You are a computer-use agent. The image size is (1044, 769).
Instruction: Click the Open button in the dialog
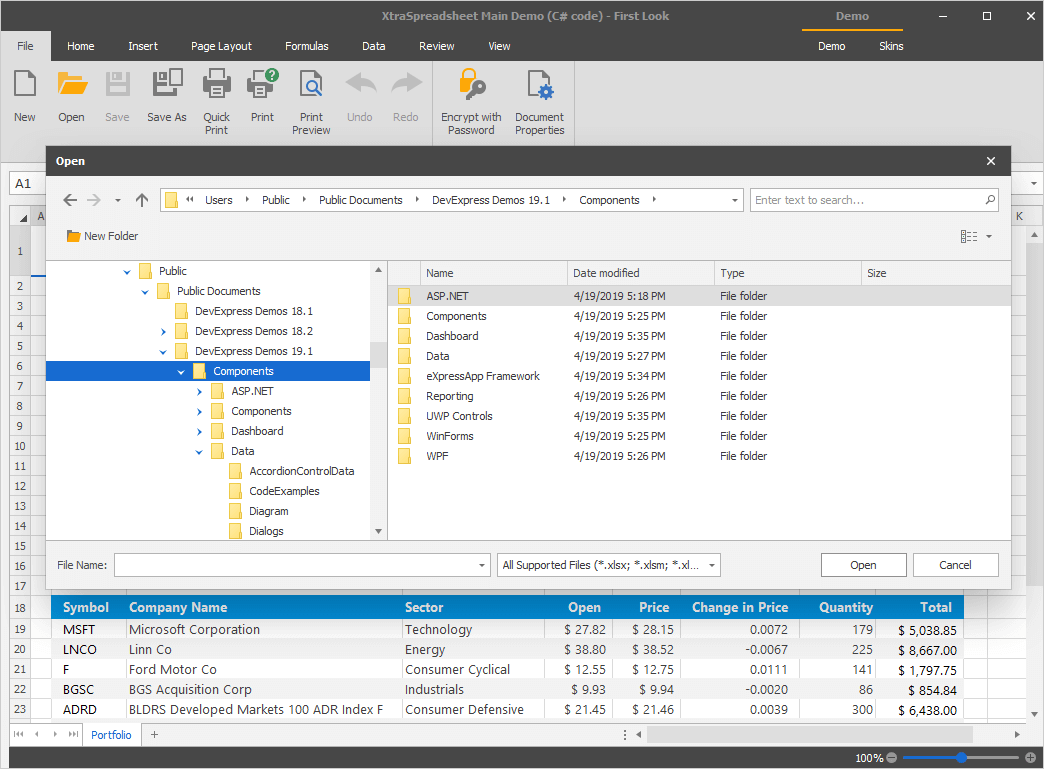(x=863, y=565)
